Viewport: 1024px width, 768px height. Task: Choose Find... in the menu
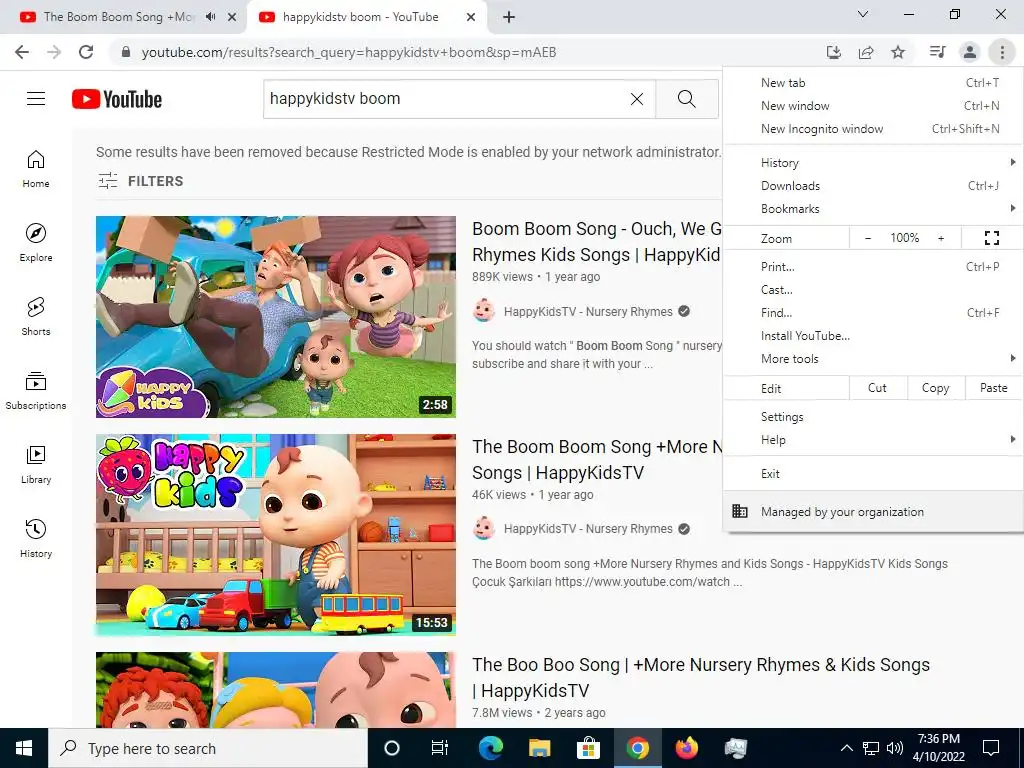coord(873,313)
